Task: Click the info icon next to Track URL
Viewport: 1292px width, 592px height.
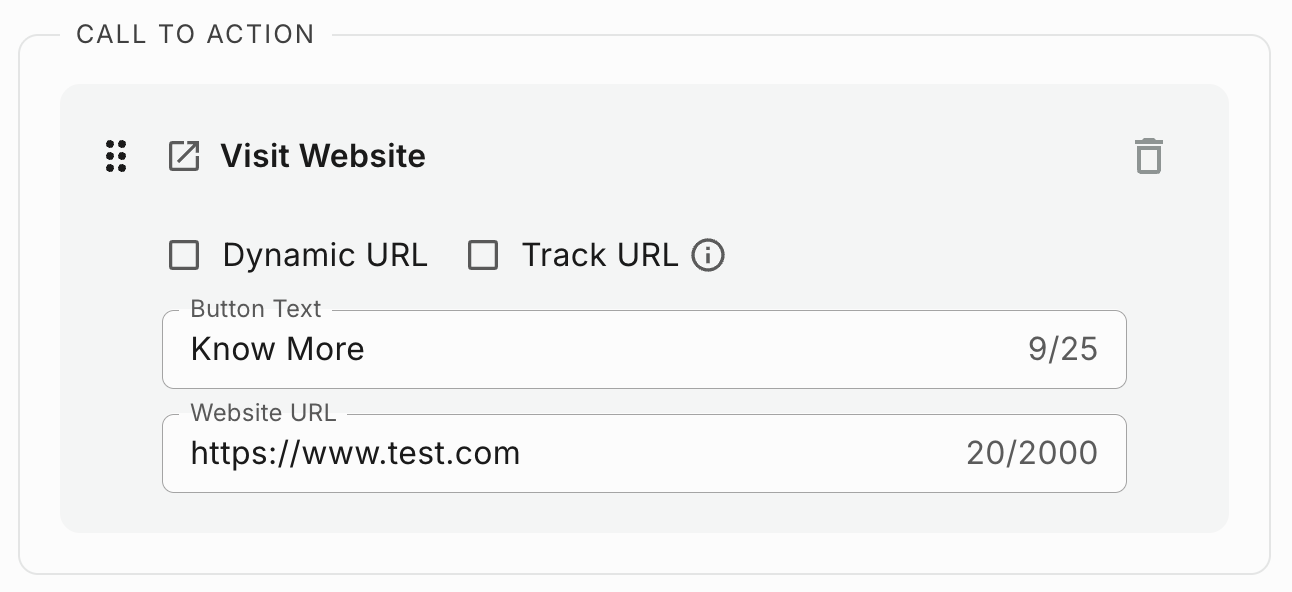Action: click(708, 256)
